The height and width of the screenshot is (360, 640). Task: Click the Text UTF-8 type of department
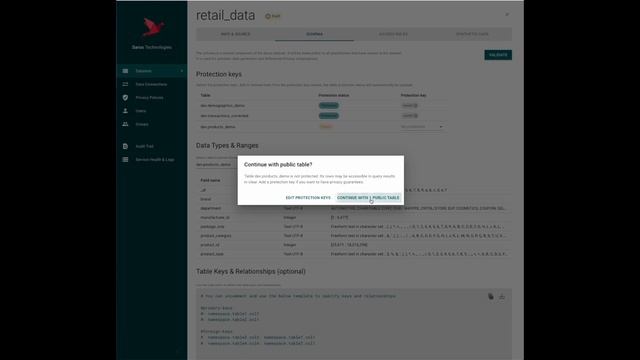pos(293,209)
